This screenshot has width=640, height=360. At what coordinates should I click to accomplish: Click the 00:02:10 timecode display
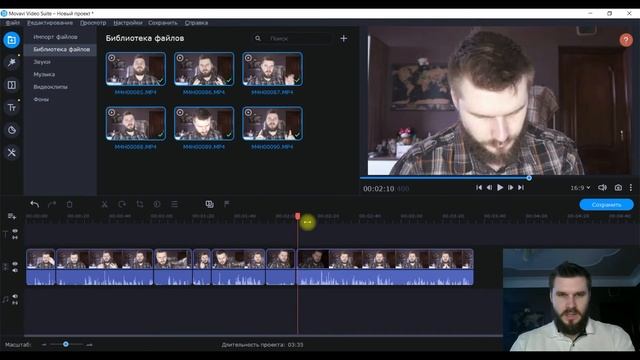(379, 189)
